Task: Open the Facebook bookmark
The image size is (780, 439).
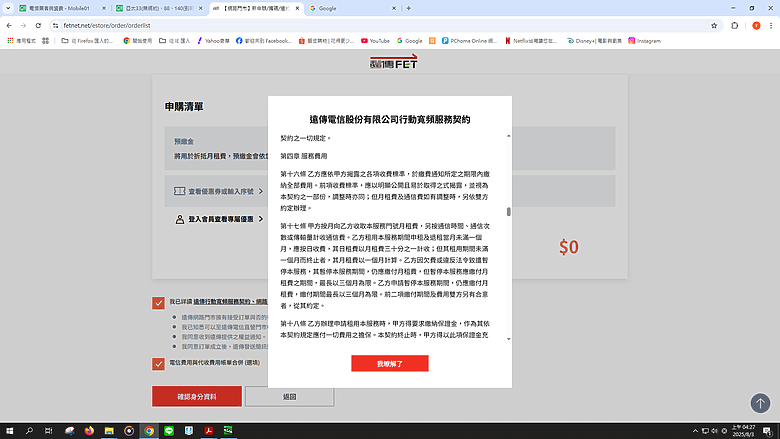Action: [x=264, y=41]
